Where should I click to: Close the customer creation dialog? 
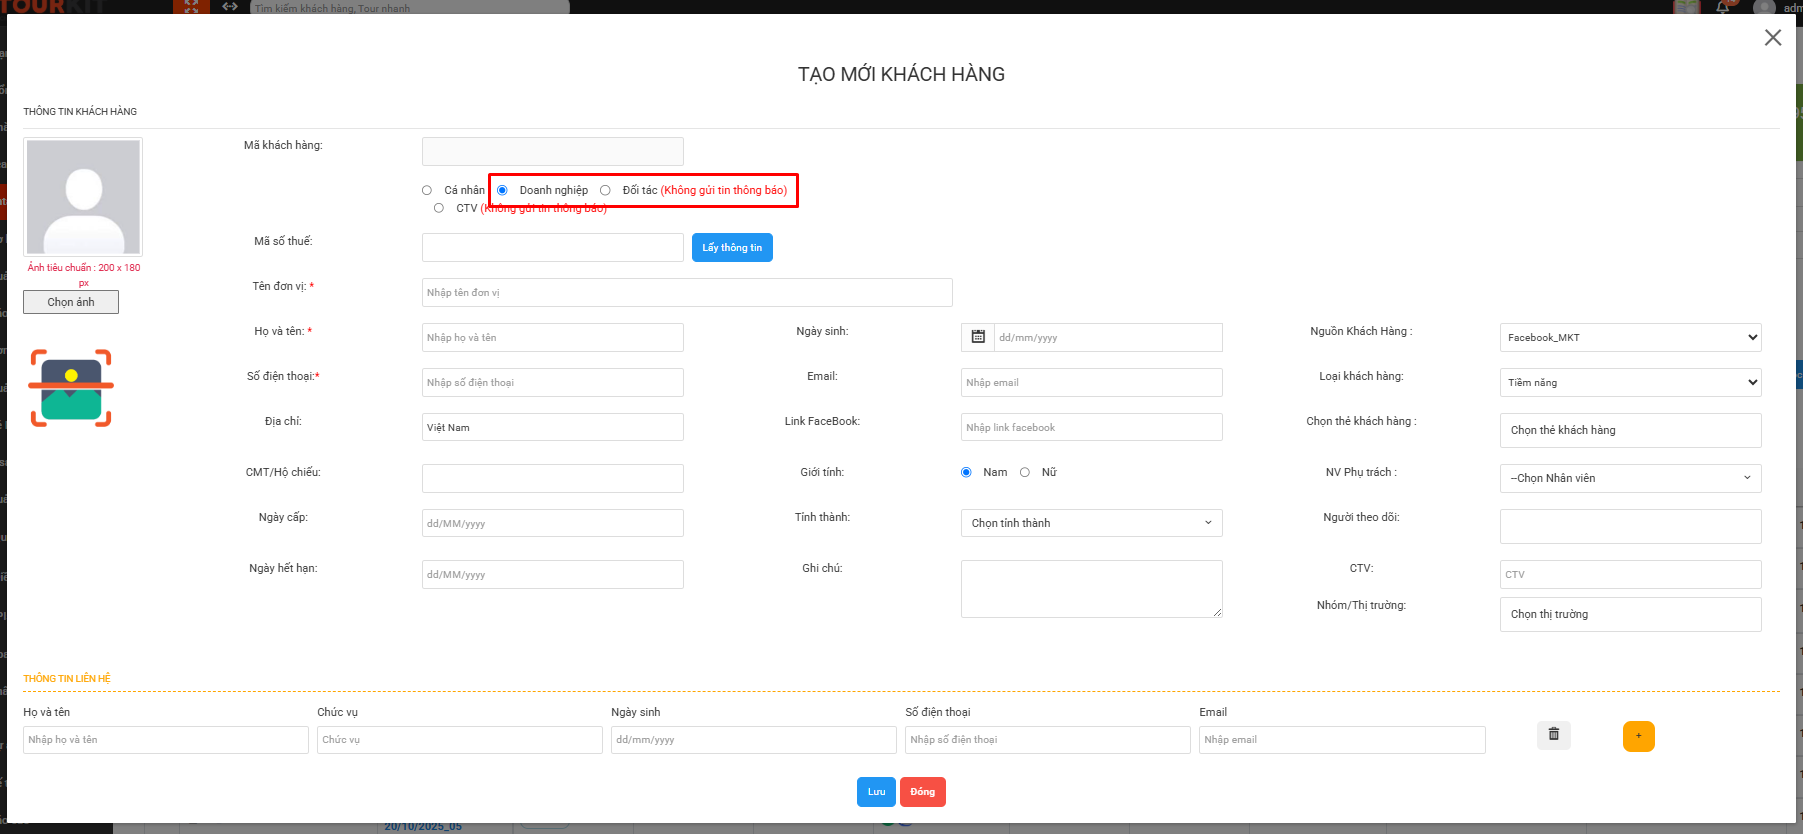(x=1772, y=38)
